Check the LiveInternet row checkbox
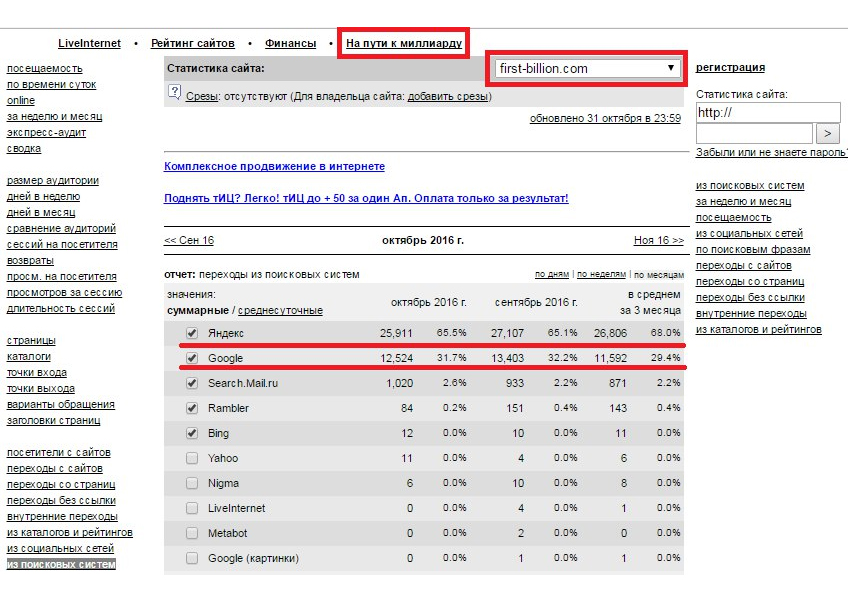Viewport: 848px width, 602px height. tap(191, 508)
